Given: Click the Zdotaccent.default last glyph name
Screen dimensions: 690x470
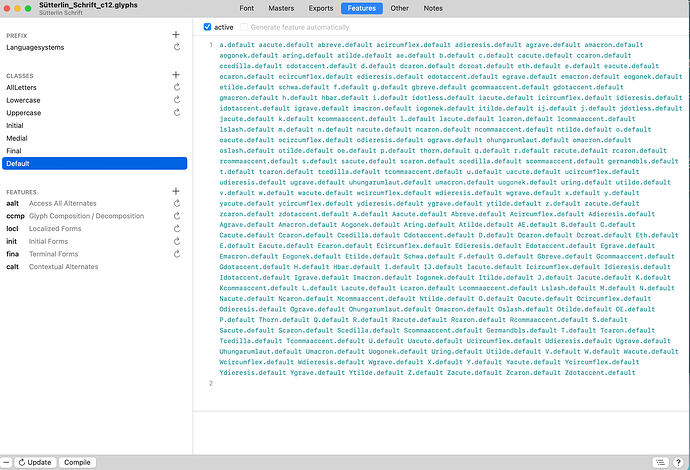Looking at the screenshot, I should 600,373.
